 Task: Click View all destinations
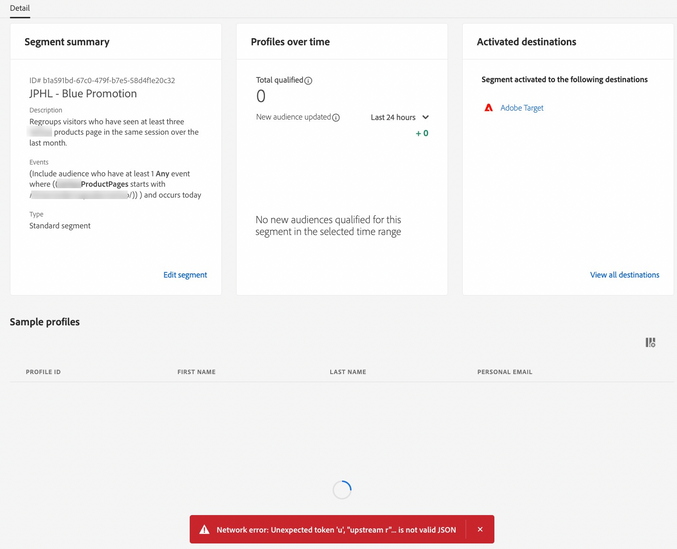pos(624,275)
